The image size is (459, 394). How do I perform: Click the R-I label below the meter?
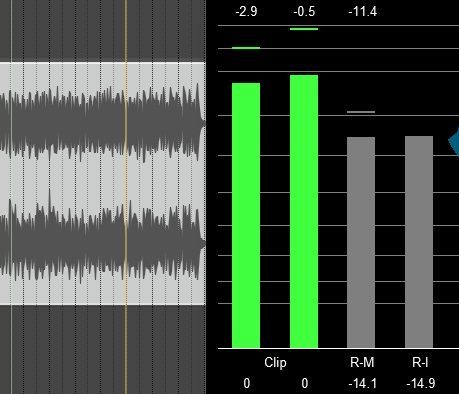(x=420, y=362)
